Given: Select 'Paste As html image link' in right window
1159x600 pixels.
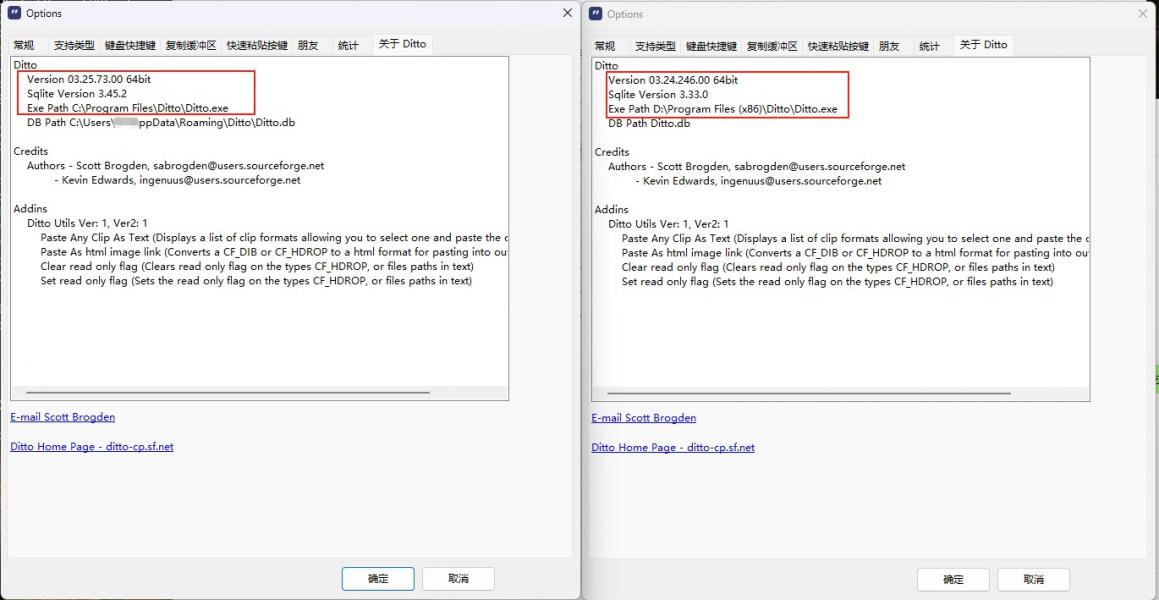Looking at the screenshot, I should point(855,253).
